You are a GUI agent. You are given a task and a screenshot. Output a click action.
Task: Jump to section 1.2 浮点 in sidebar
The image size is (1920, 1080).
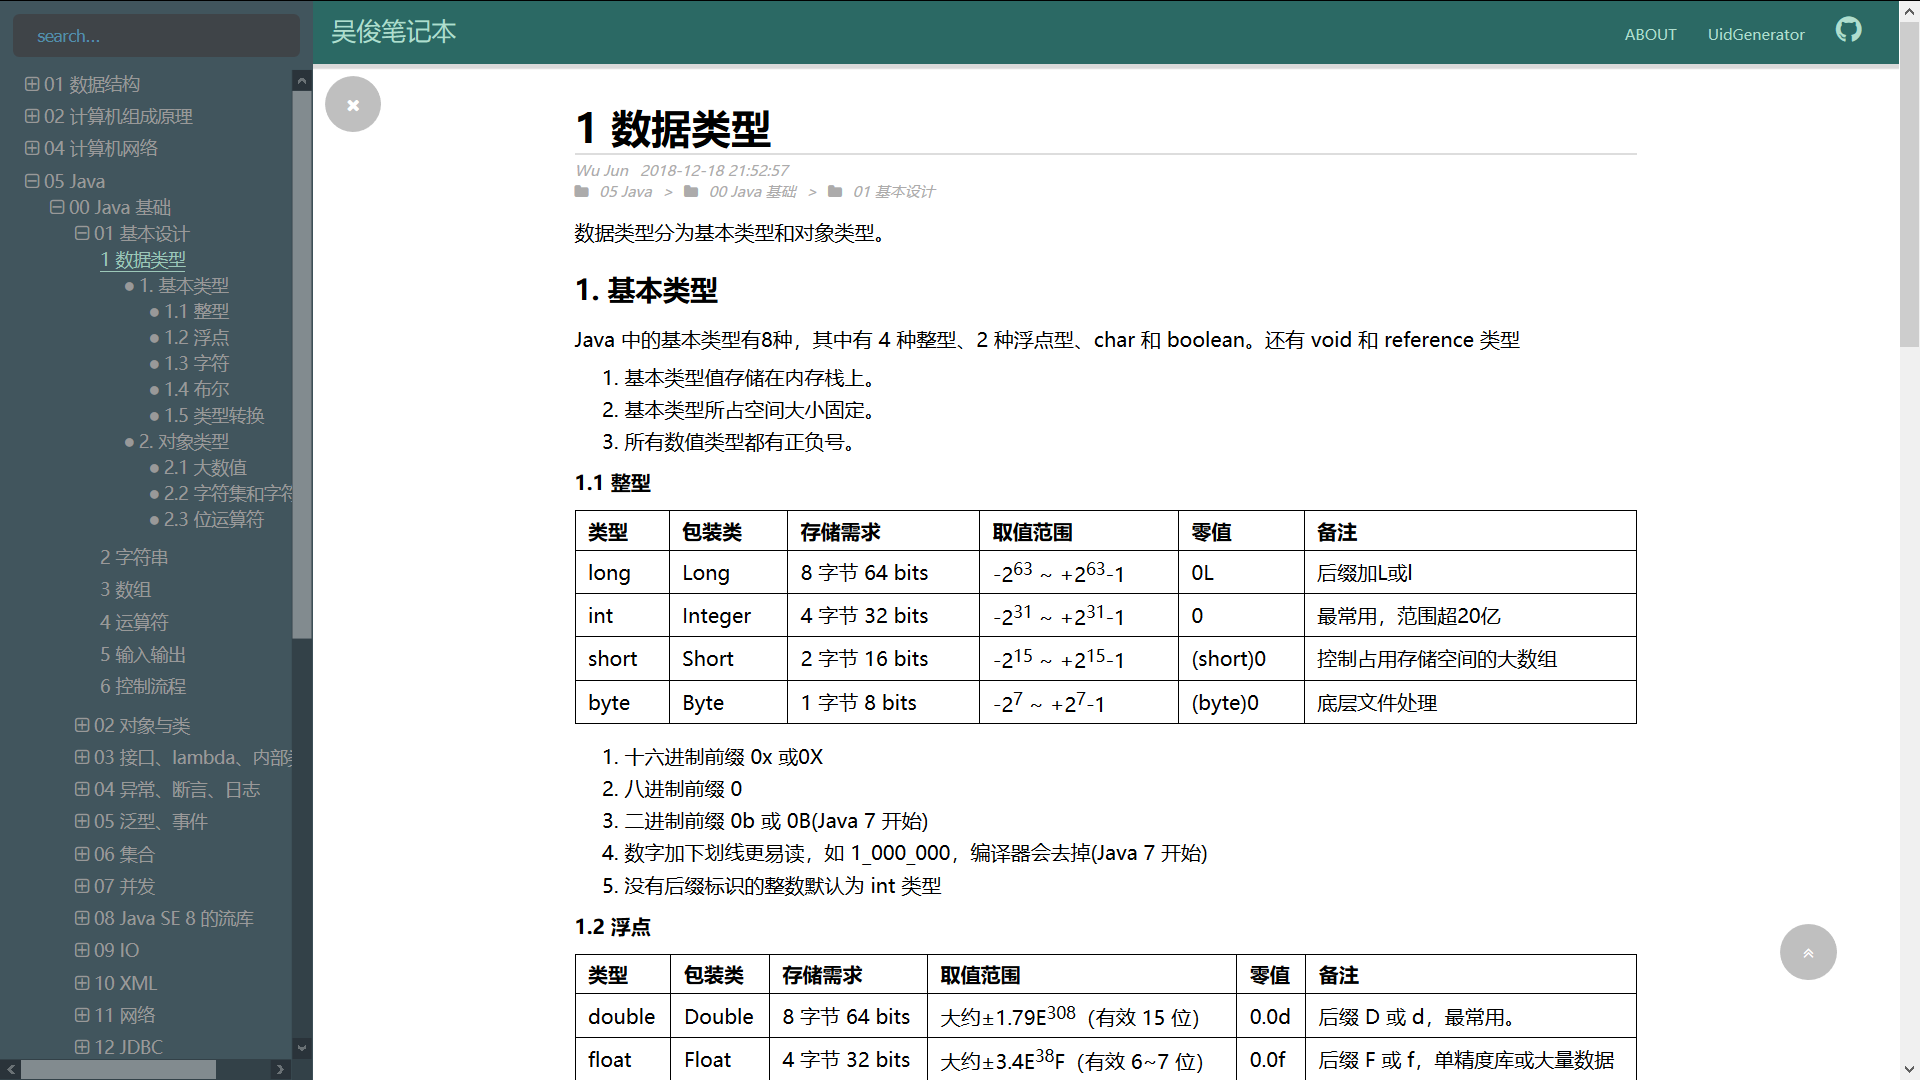click(x=196, y=337)
